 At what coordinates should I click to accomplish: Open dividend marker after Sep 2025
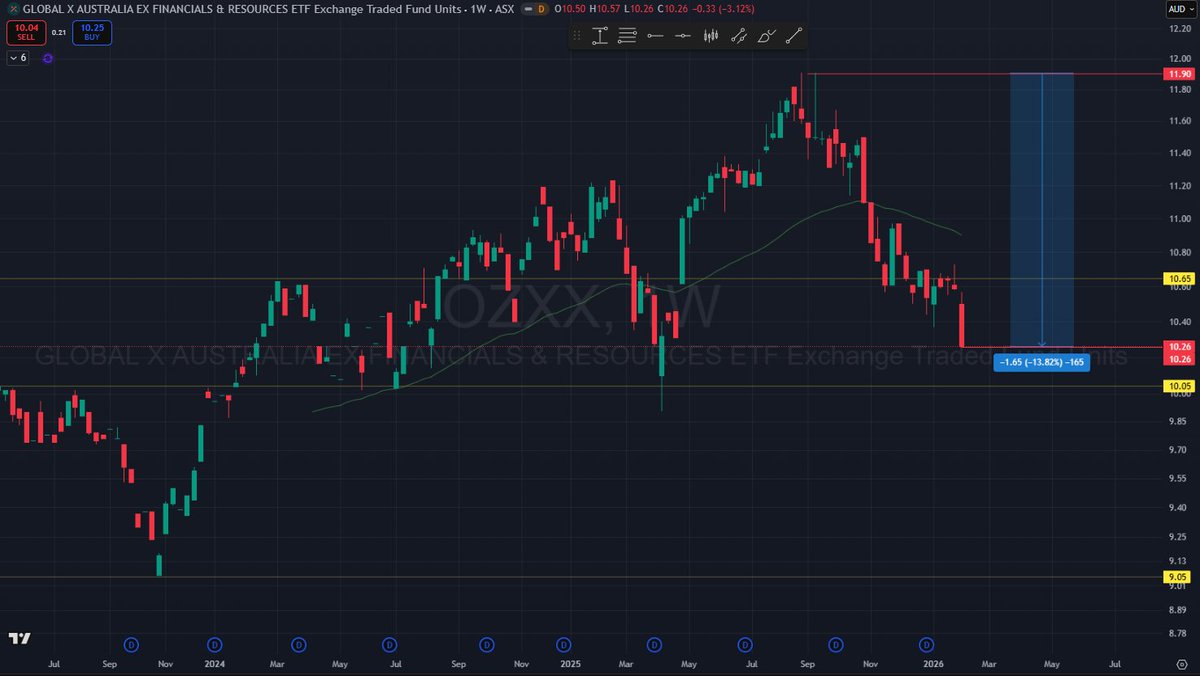pyautogui.click(x=836, y=643)
